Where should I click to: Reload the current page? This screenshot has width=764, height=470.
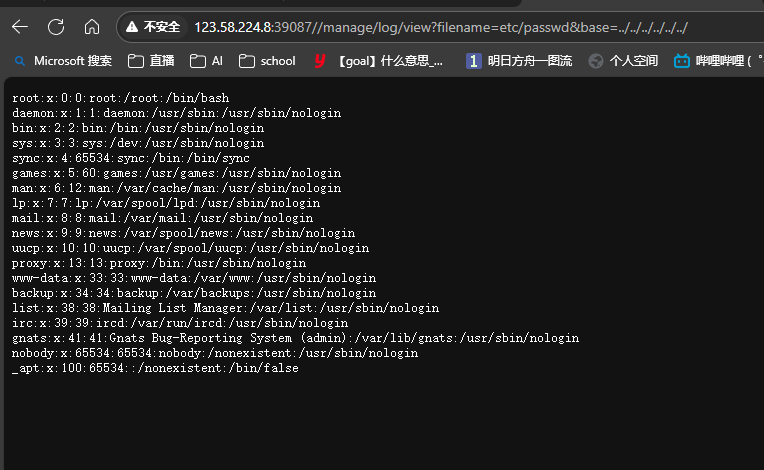click(x=56, y=27)
